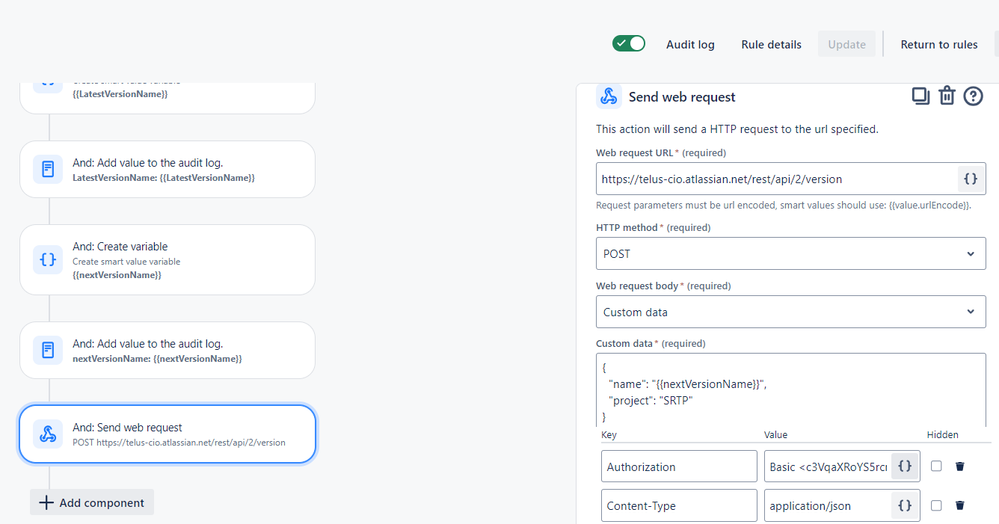This screenshot has width=999, height=524.
Task: Click Add component
Action: 92,502
